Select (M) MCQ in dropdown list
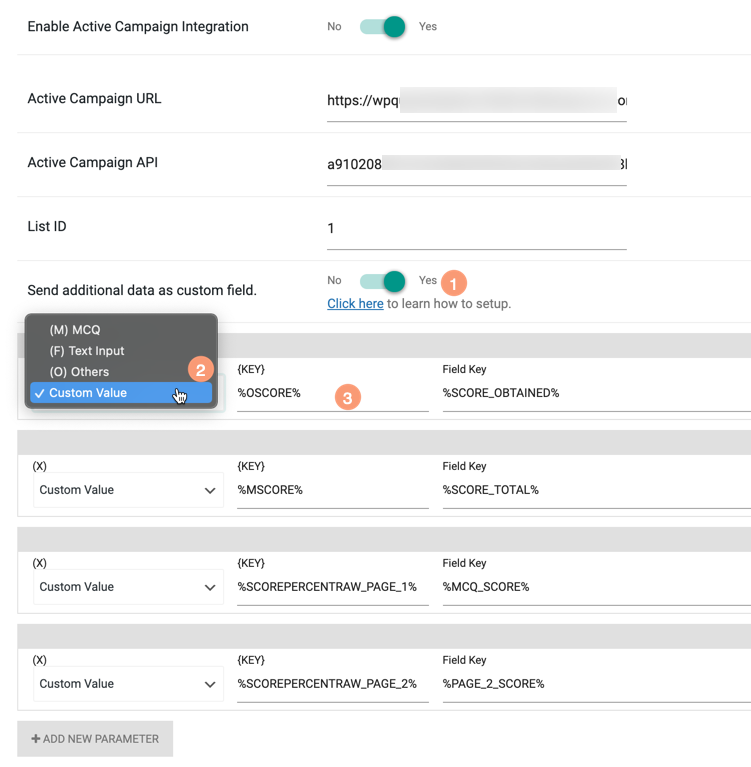 click(121, 330)
